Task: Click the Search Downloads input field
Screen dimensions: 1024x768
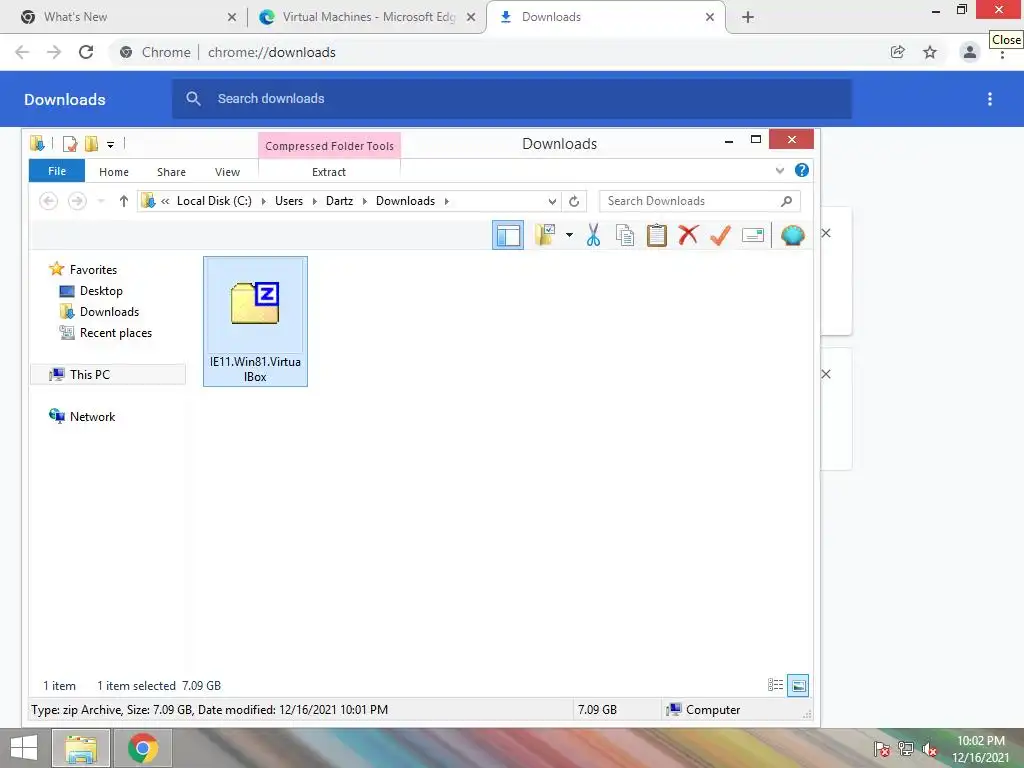Action: coord(699,201)
